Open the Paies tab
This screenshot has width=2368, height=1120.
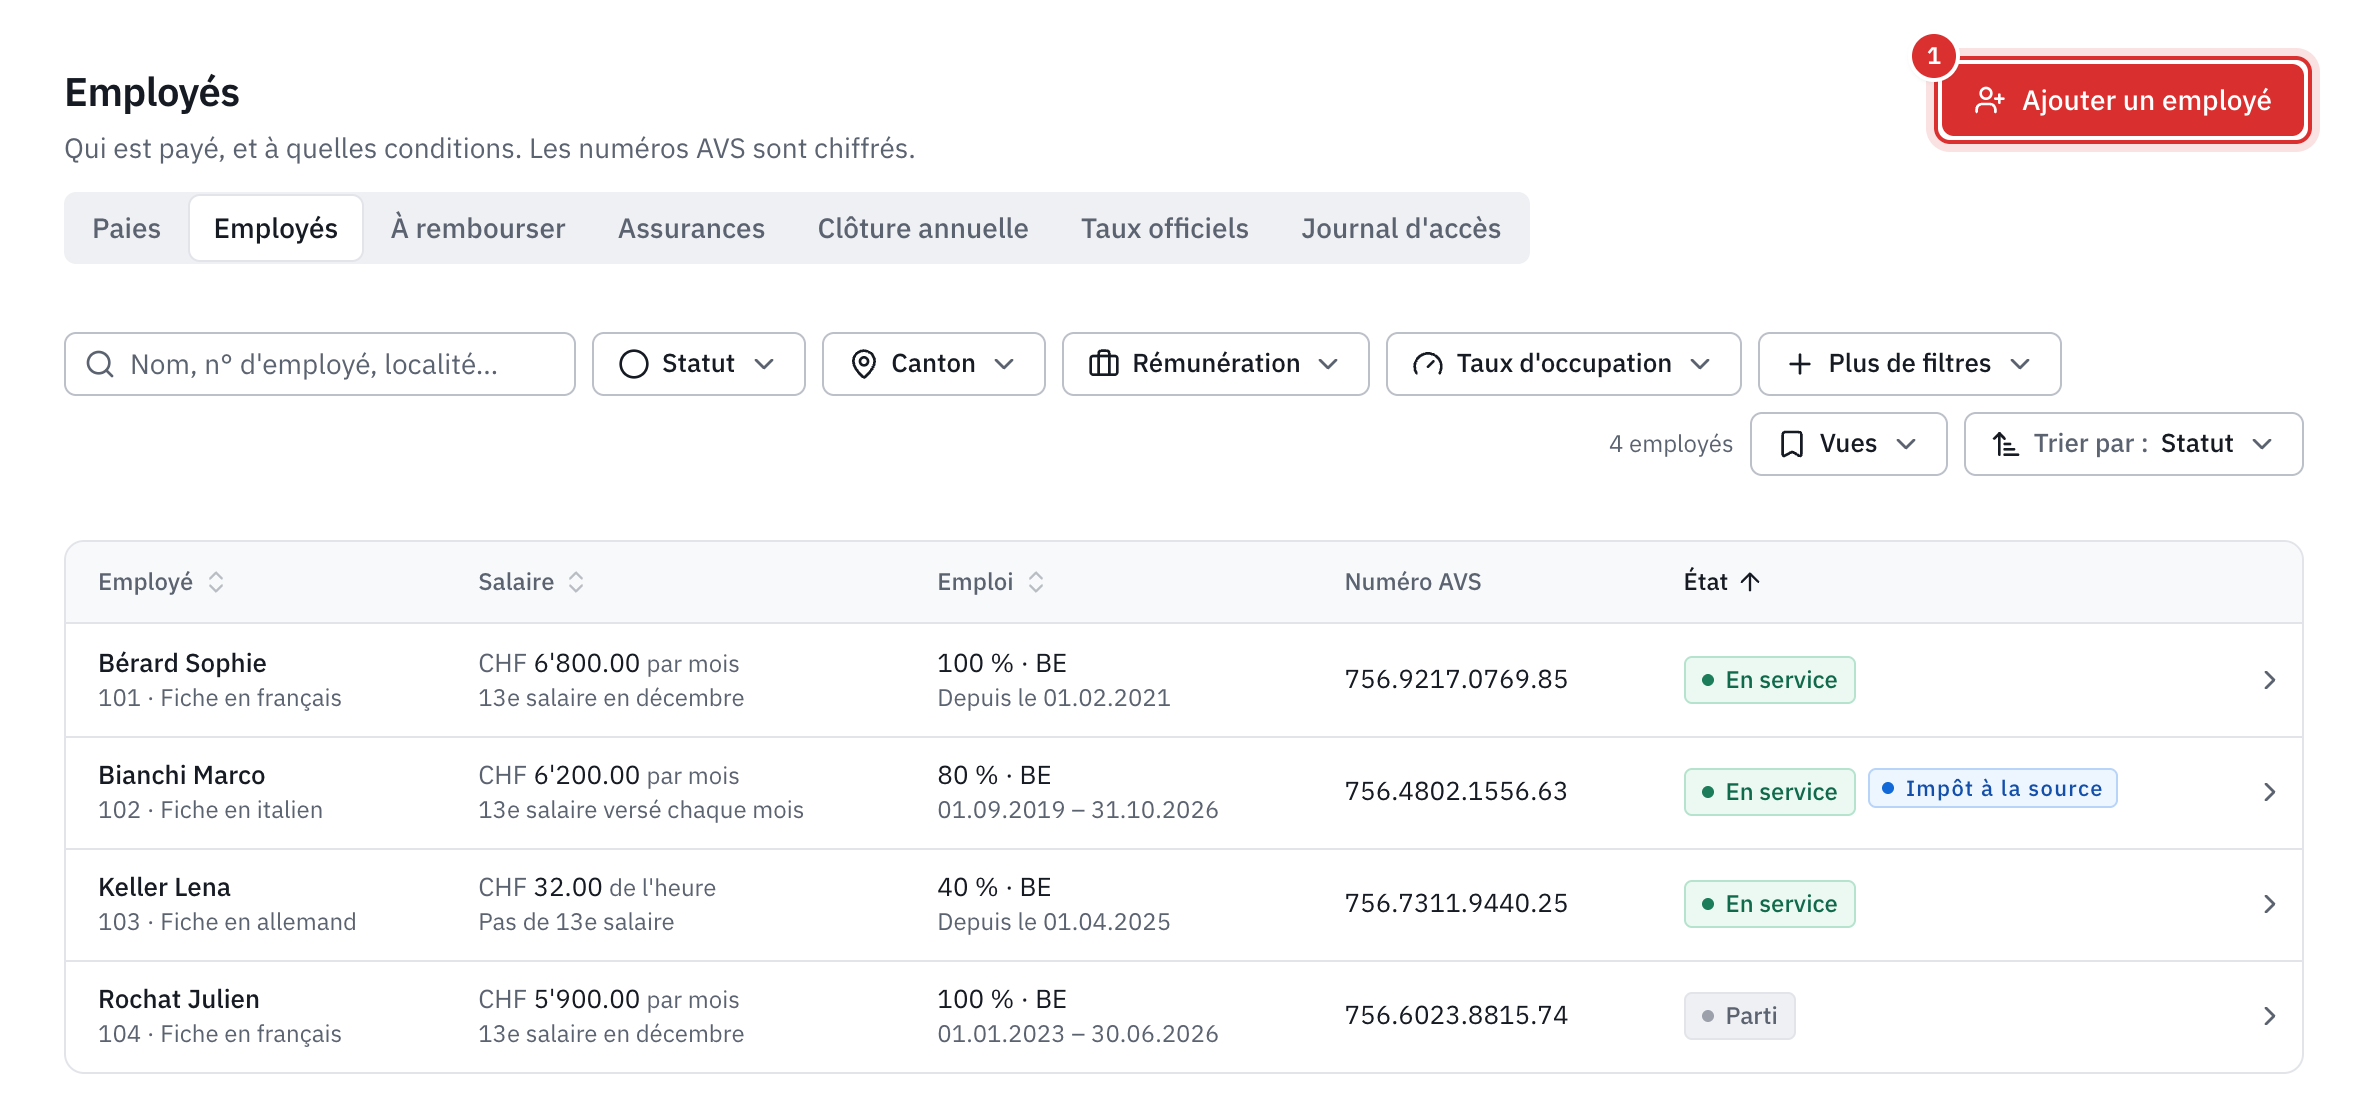click(126, 228)
